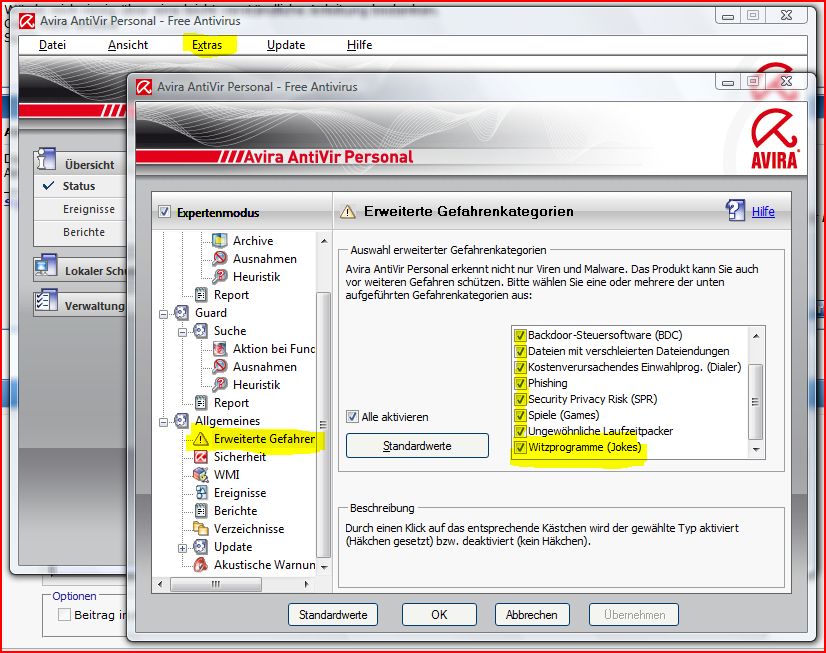Click the Übernehmen button
826x653 pixels.
(x=634, y=615)
